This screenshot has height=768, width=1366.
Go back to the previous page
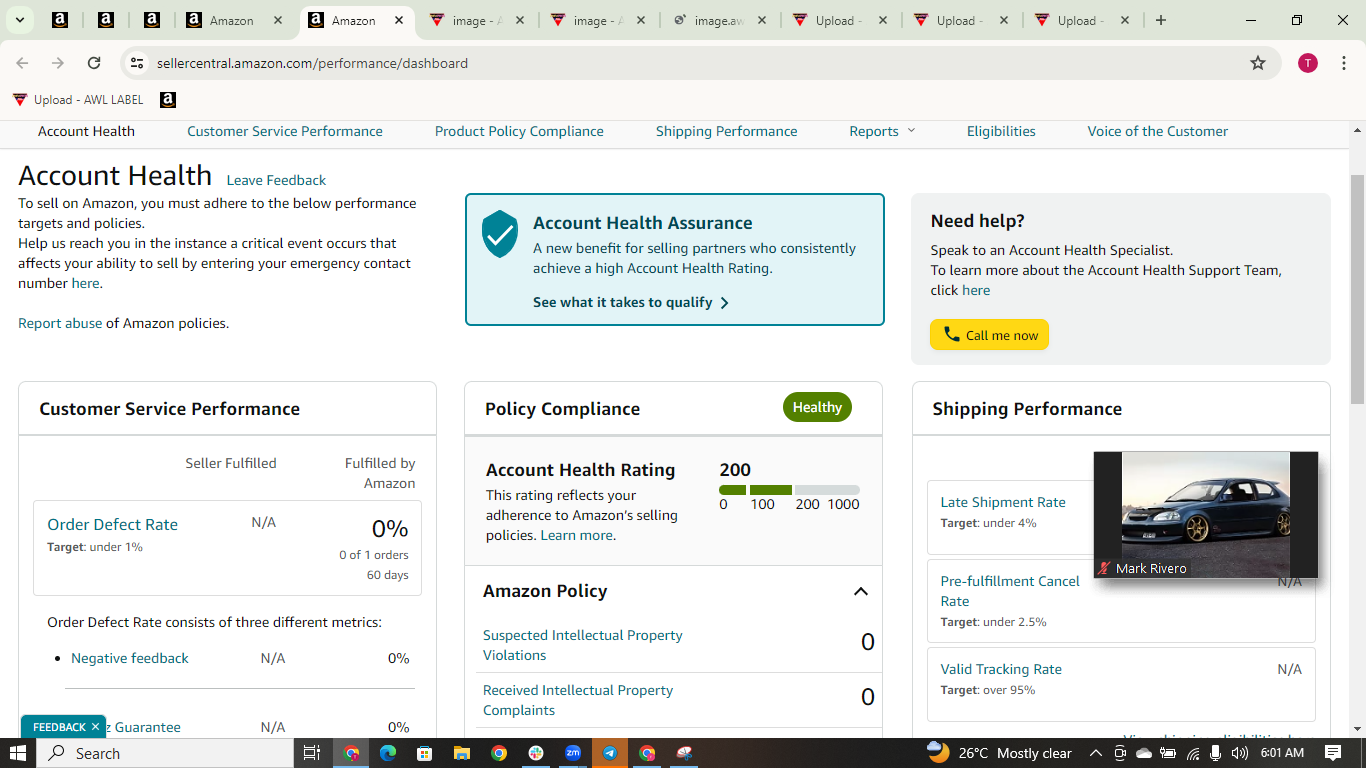(x=22, y=63)
